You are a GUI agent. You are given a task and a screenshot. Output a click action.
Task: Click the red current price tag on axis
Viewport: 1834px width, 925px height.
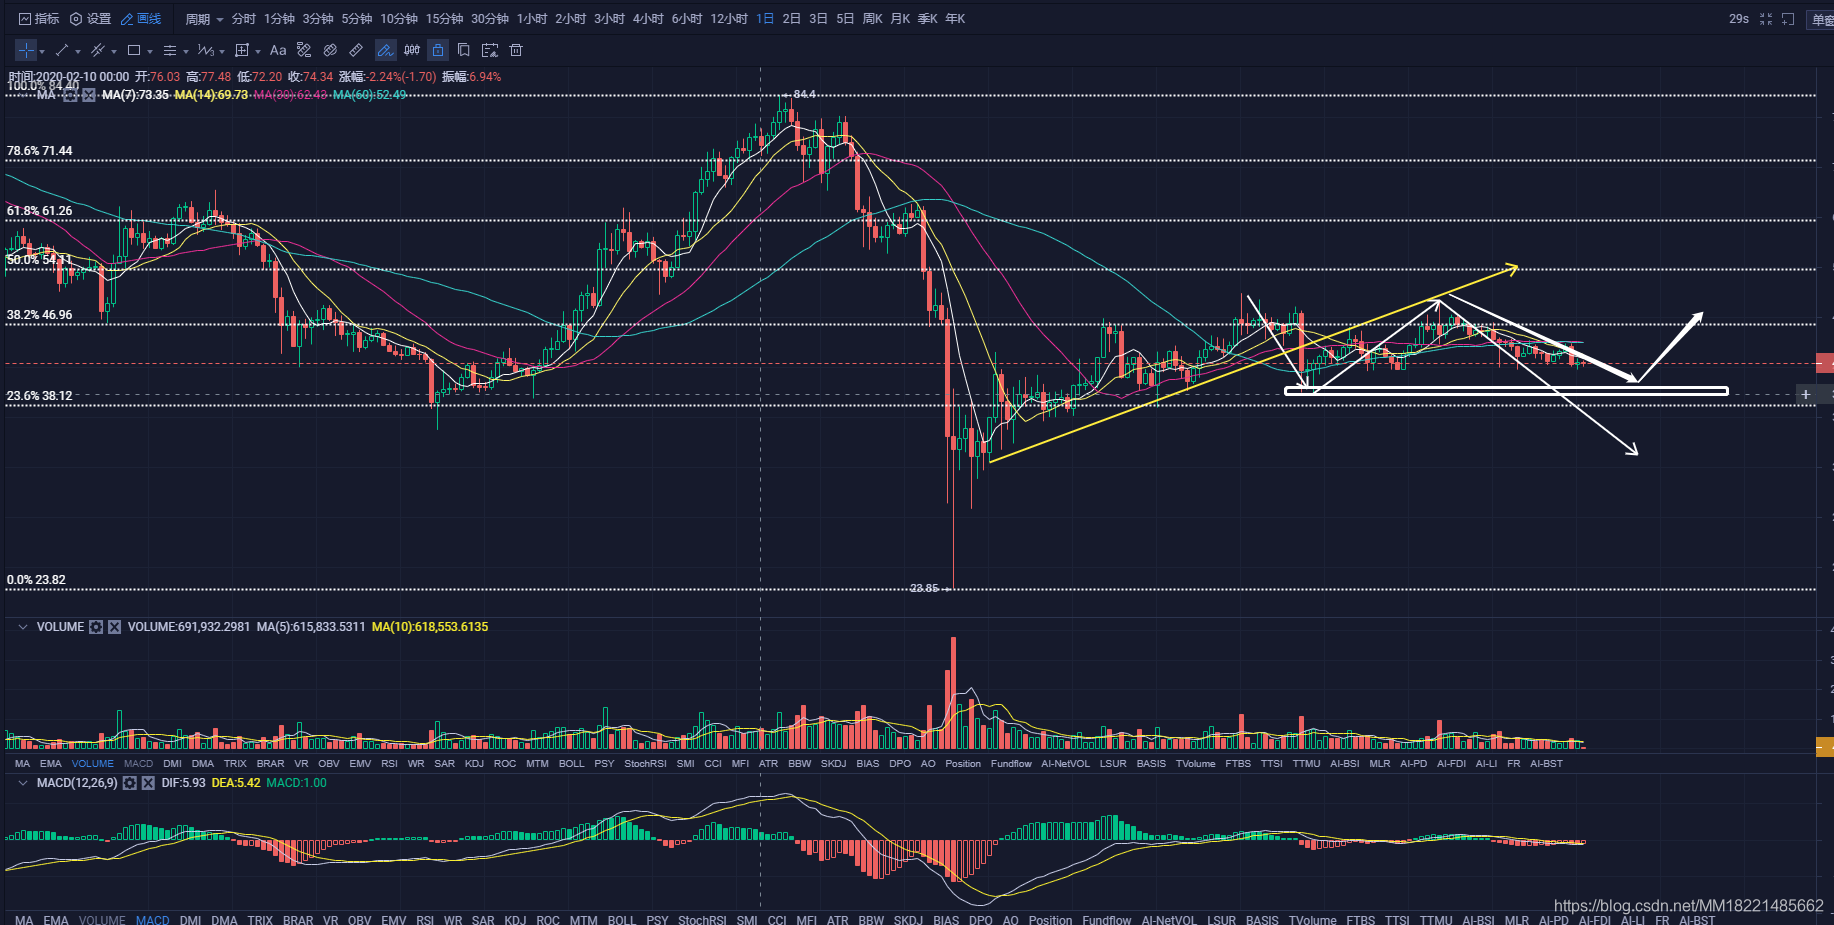(x=1825, y=363)
